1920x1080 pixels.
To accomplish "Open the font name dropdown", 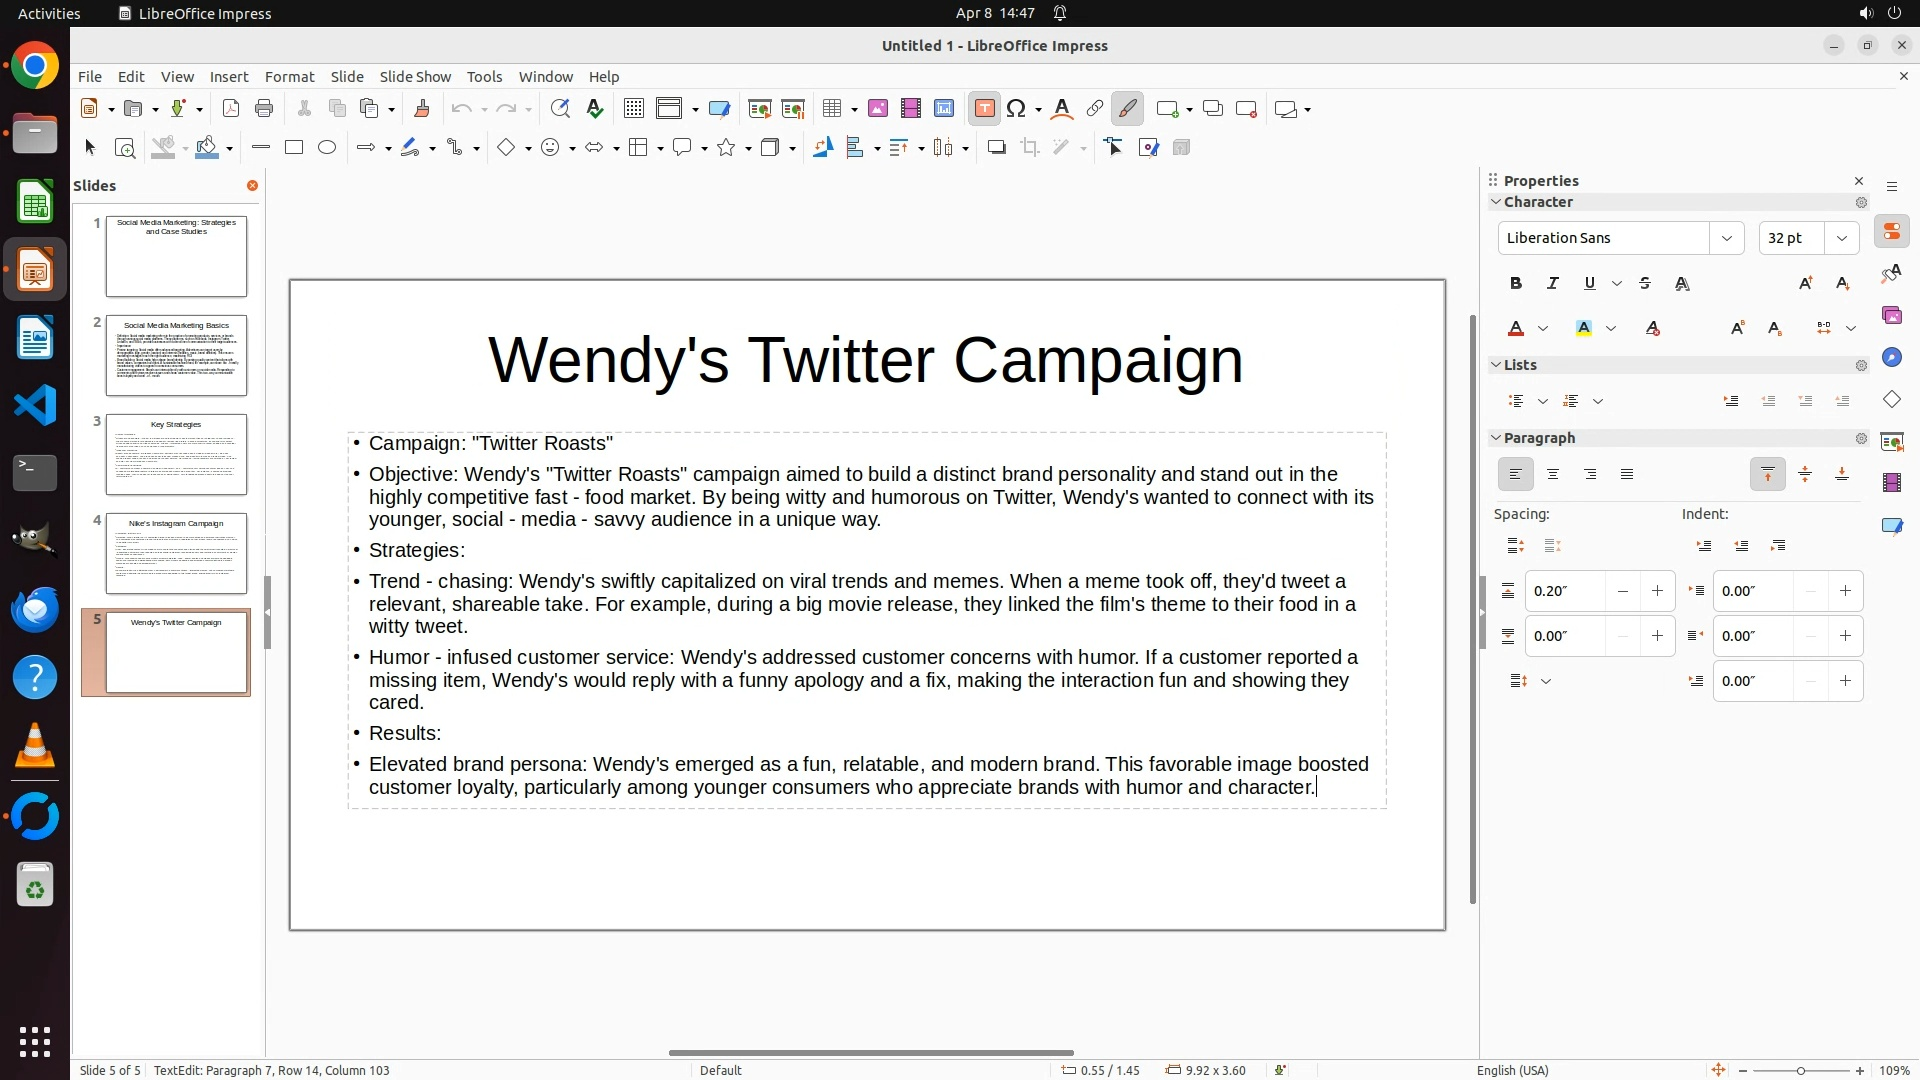I will (1726, 238).
